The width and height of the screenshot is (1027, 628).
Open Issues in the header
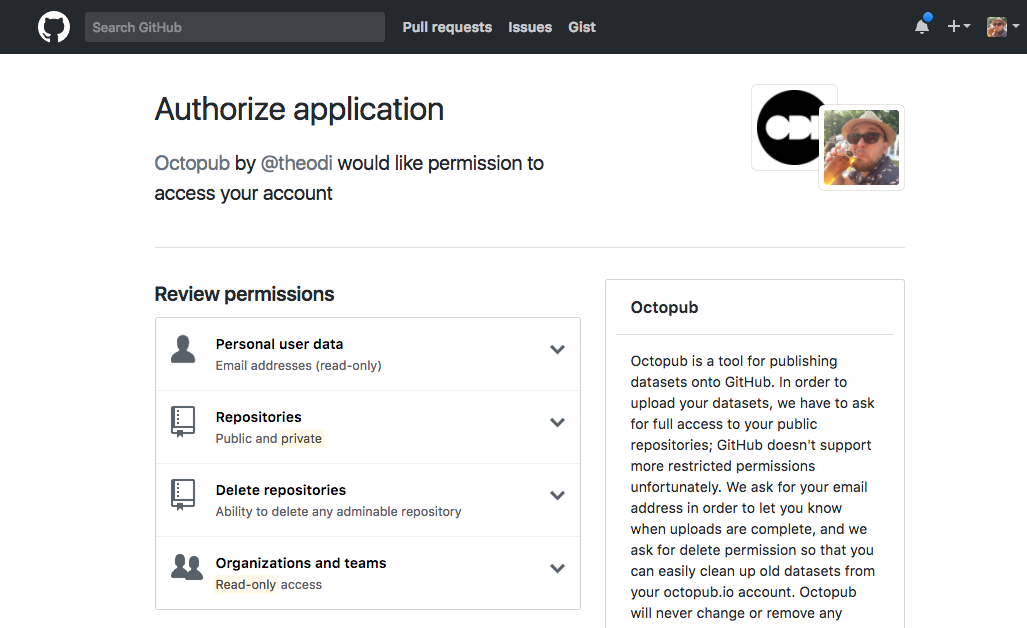coord(530,27)
